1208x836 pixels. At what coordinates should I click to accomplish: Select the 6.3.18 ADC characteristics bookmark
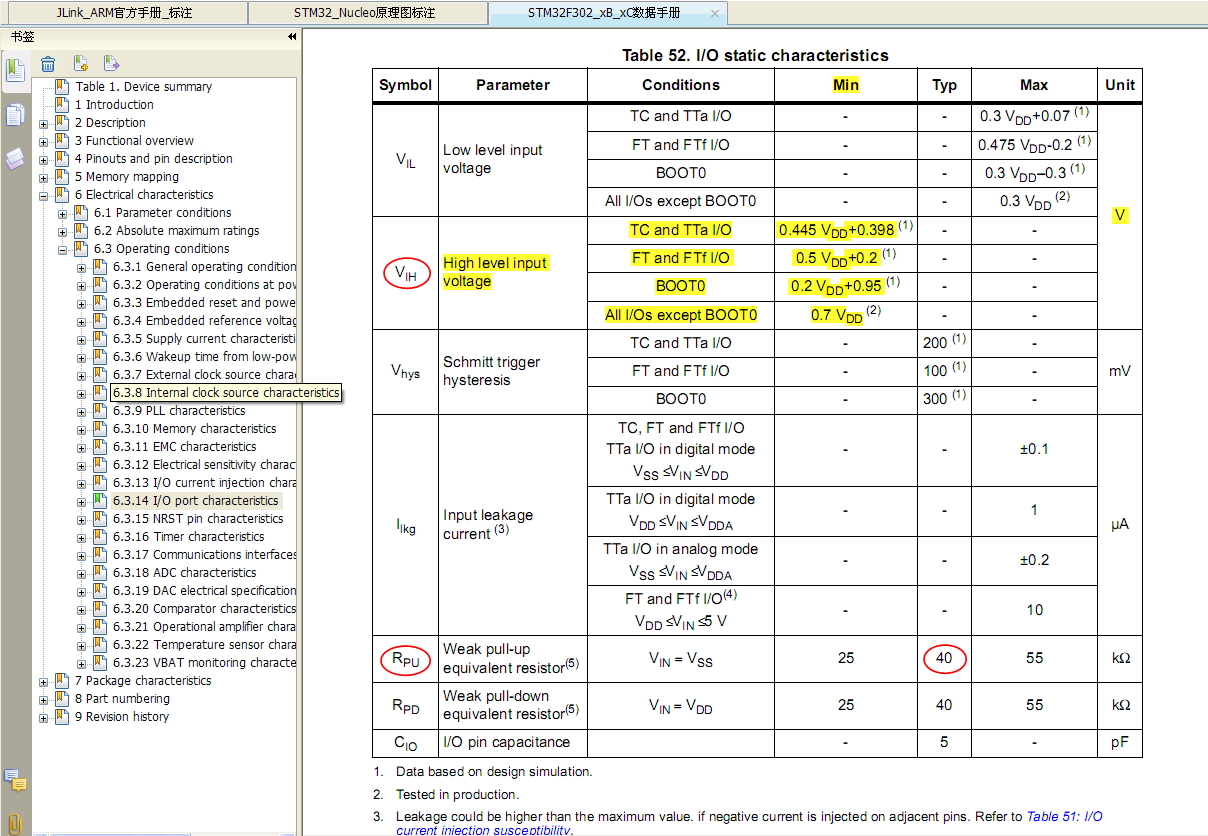185,573
